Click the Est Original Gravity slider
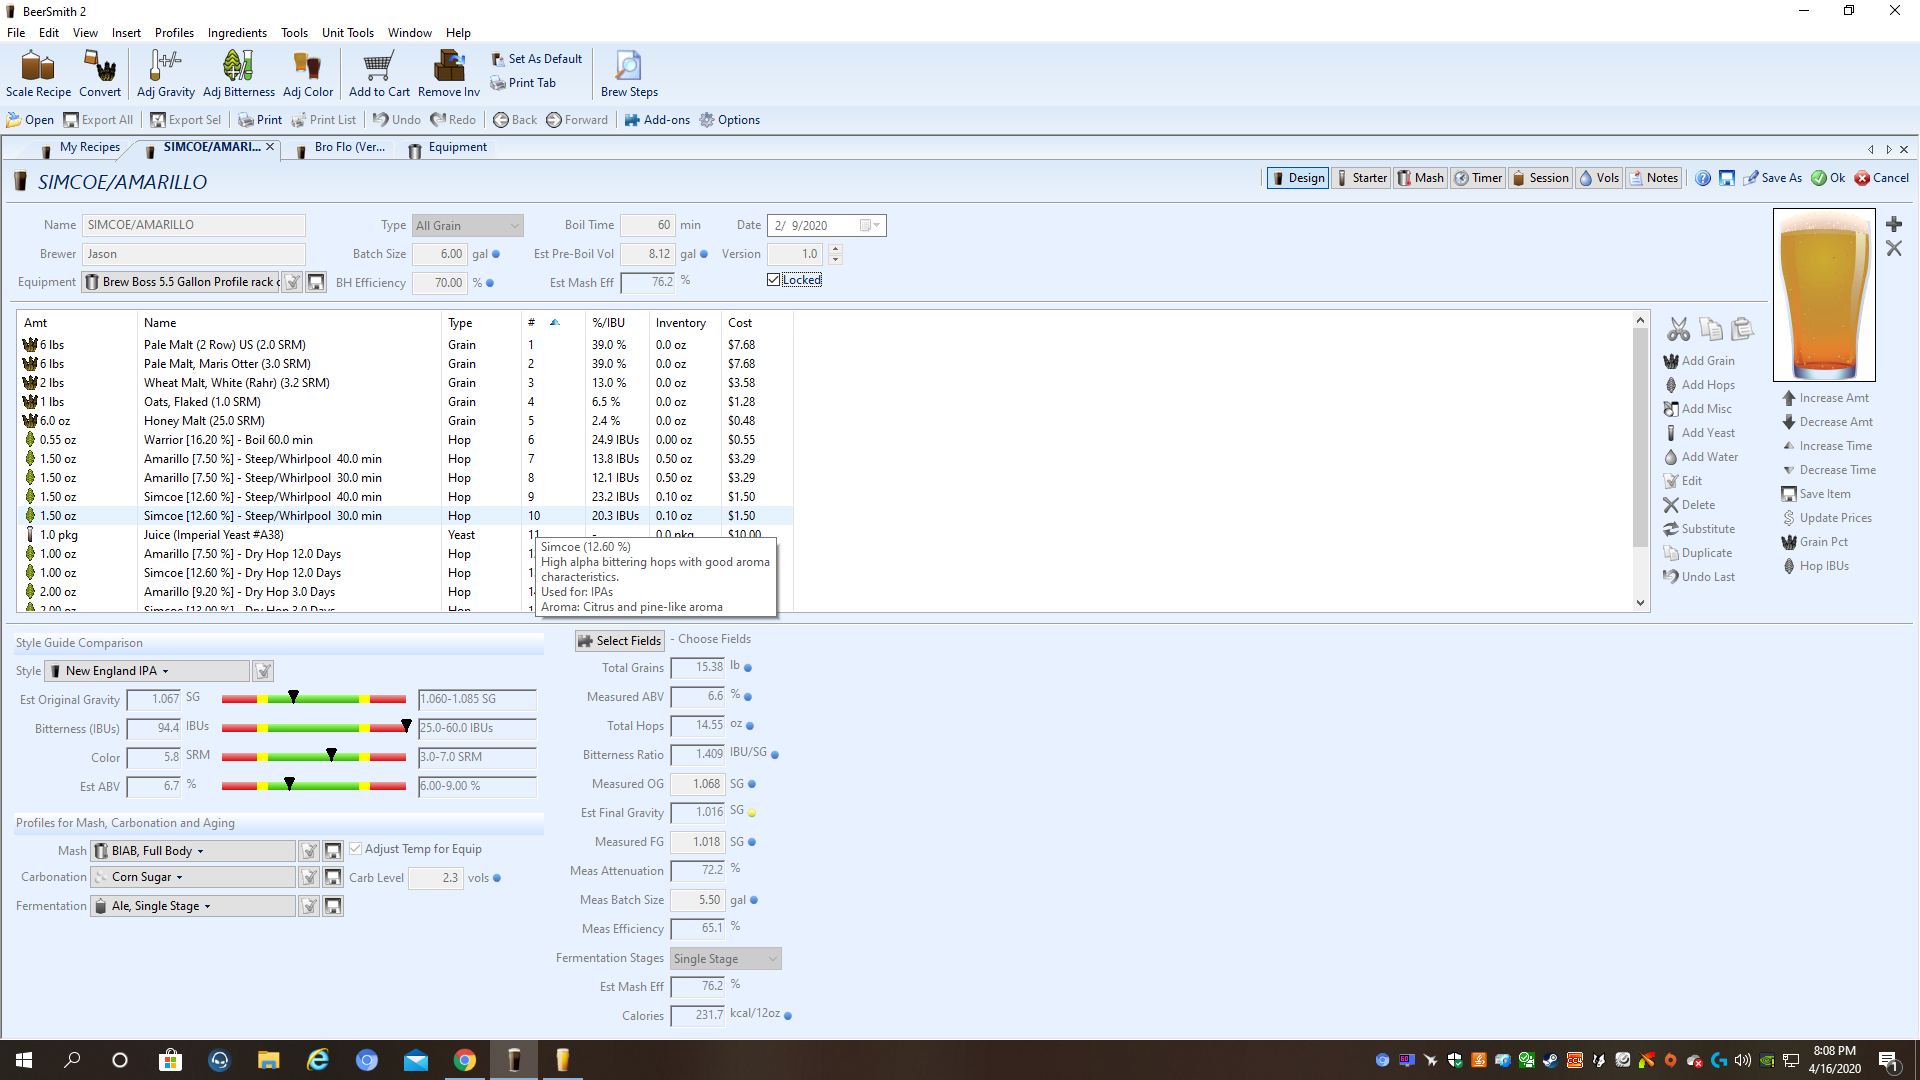1920x1080 pixels. tap(314, 699)
